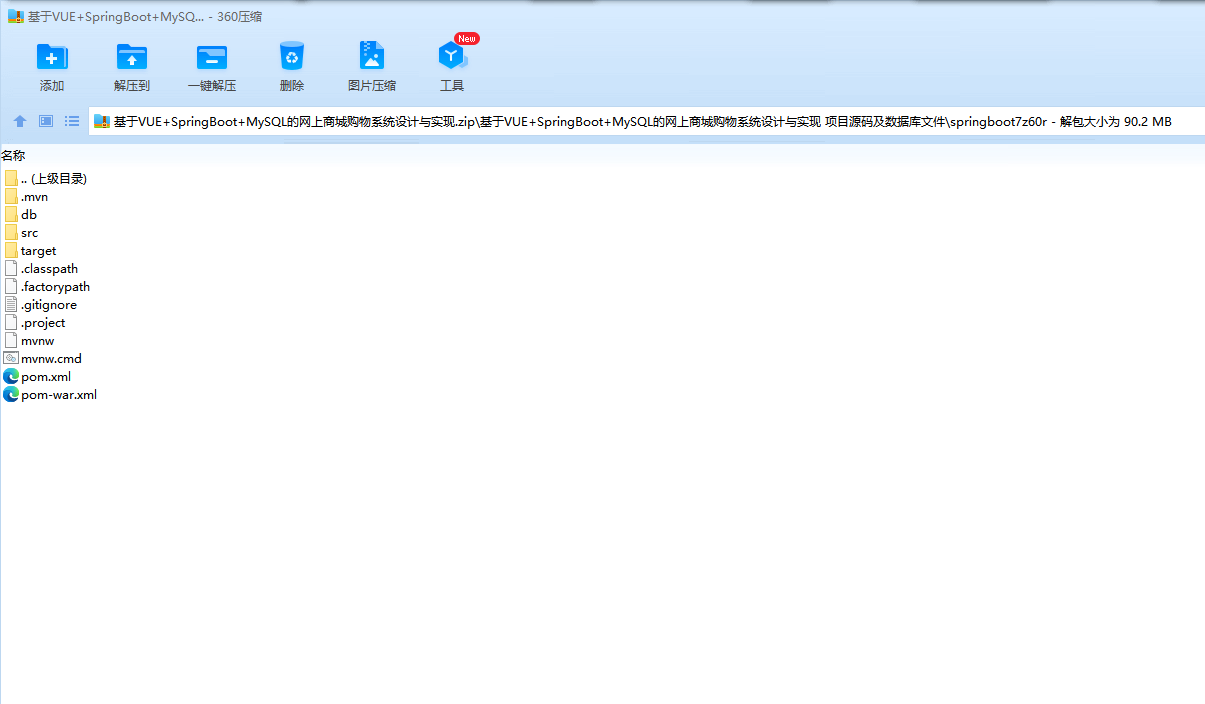Click the archive path address bar
The width and height of the screenshot is (1205, 704).
point(646,122)
